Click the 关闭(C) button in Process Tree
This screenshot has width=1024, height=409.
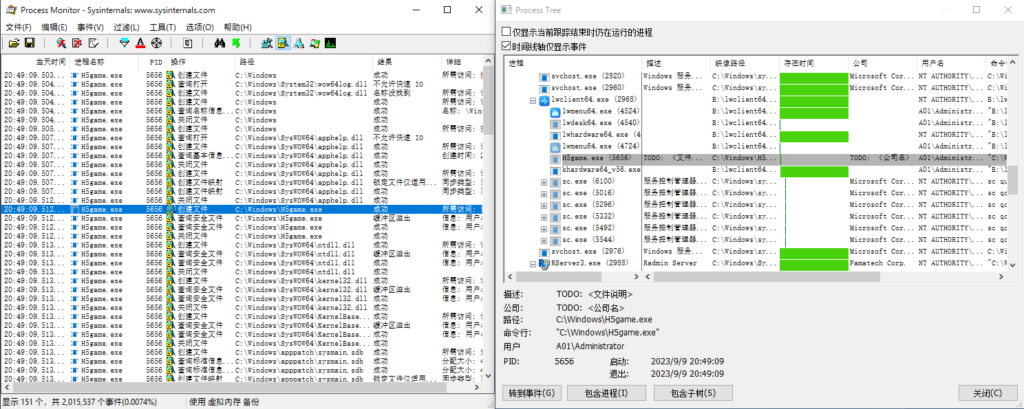point(987,393)
